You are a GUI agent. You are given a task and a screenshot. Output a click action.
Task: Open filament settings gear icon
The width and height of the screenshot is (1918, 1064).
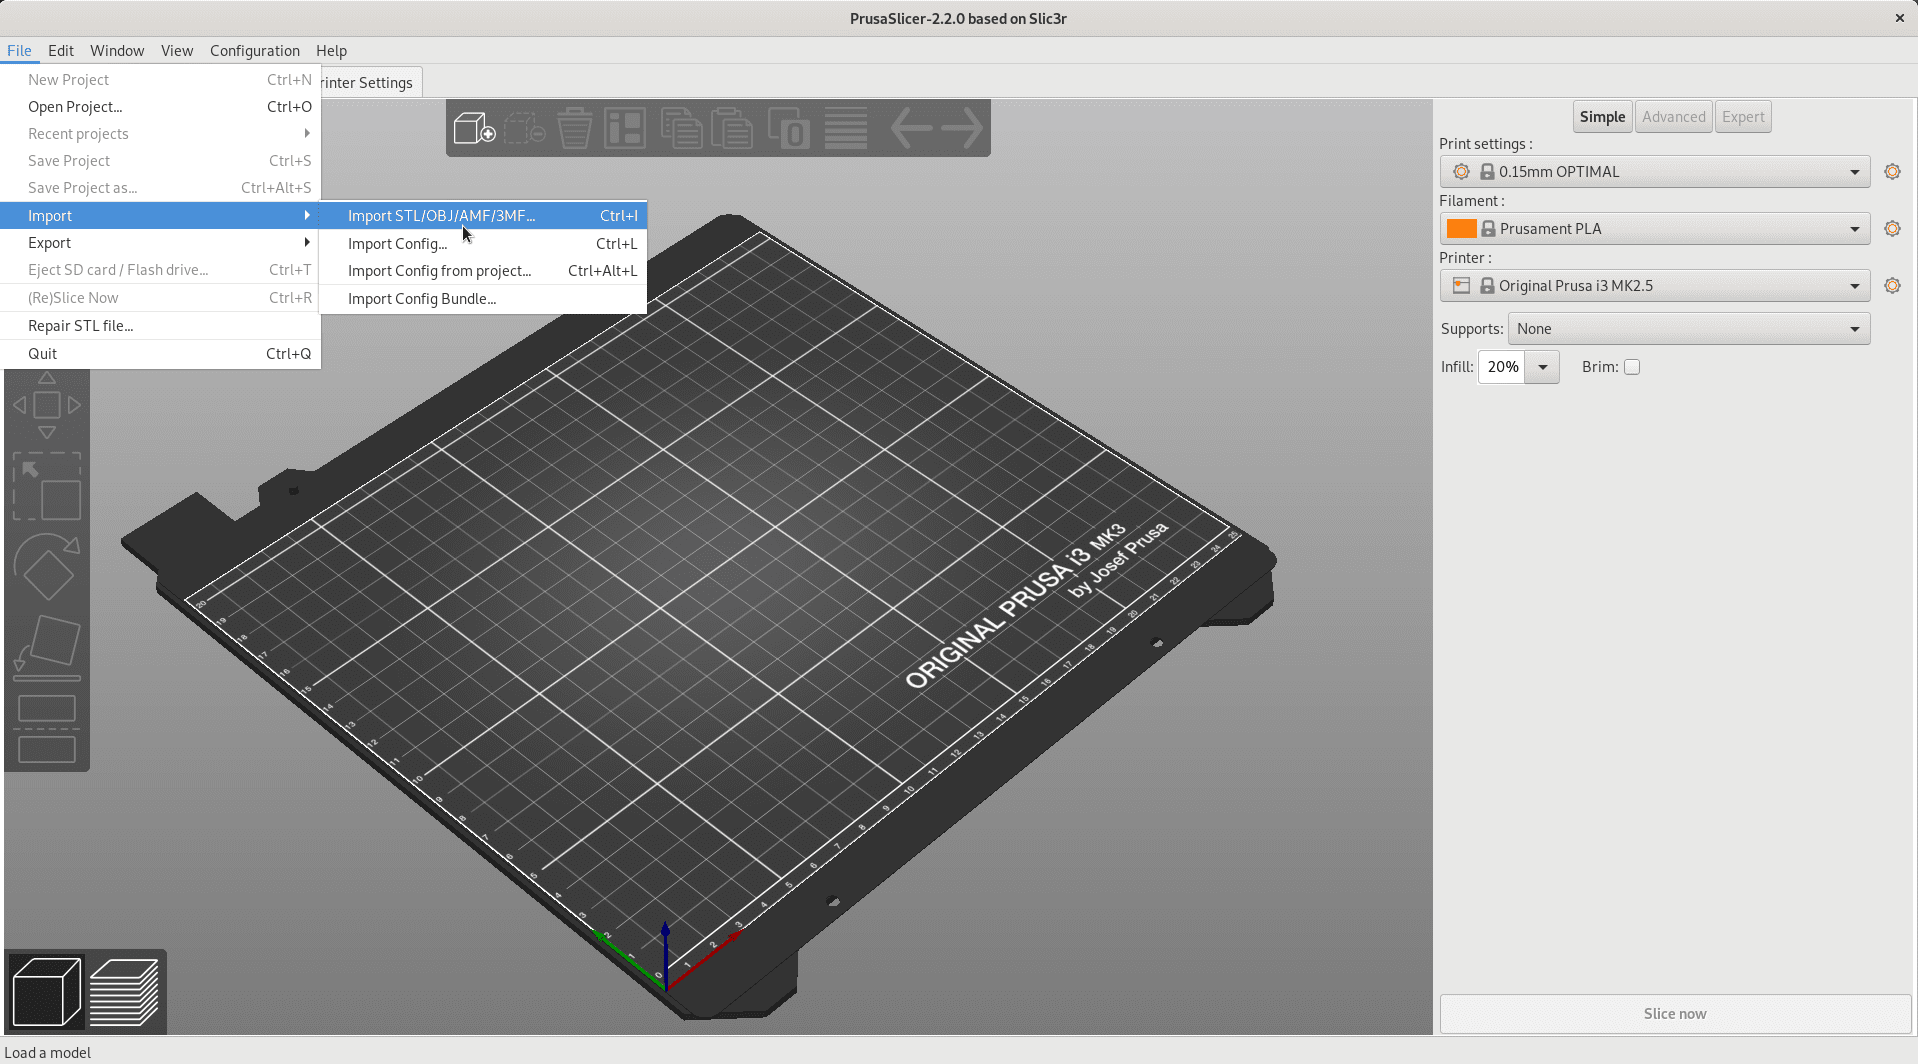[1892, 229]
